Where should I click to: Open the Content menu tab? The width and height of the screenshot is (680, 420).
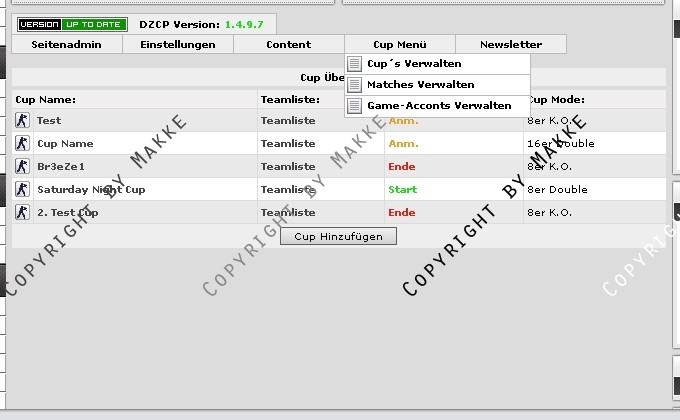point(288,45)
